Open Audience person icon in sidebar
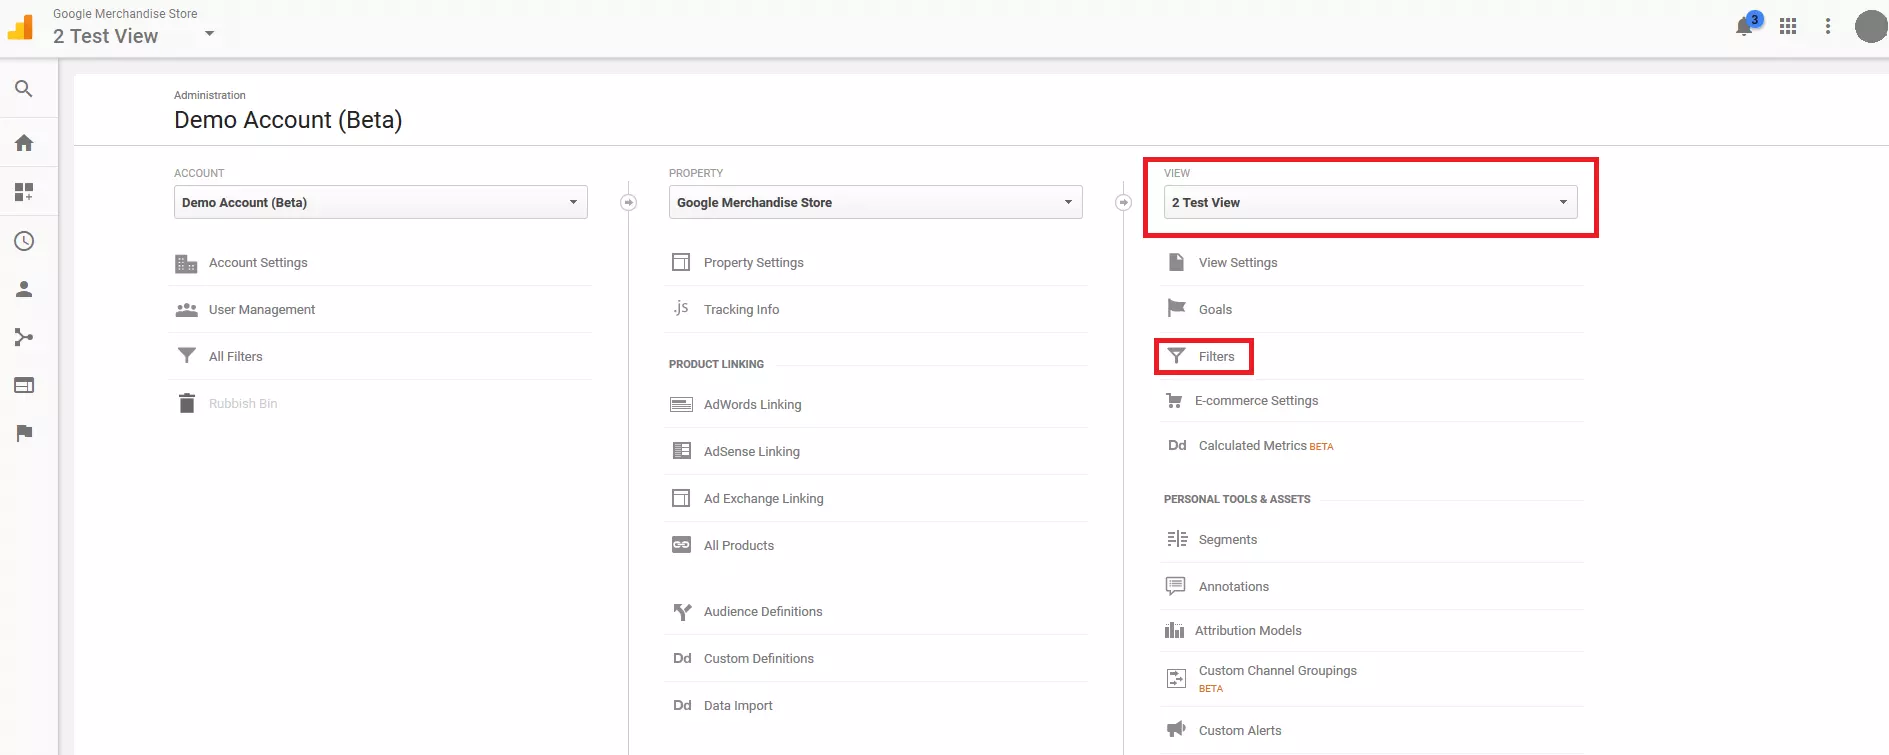 [24, 289]
